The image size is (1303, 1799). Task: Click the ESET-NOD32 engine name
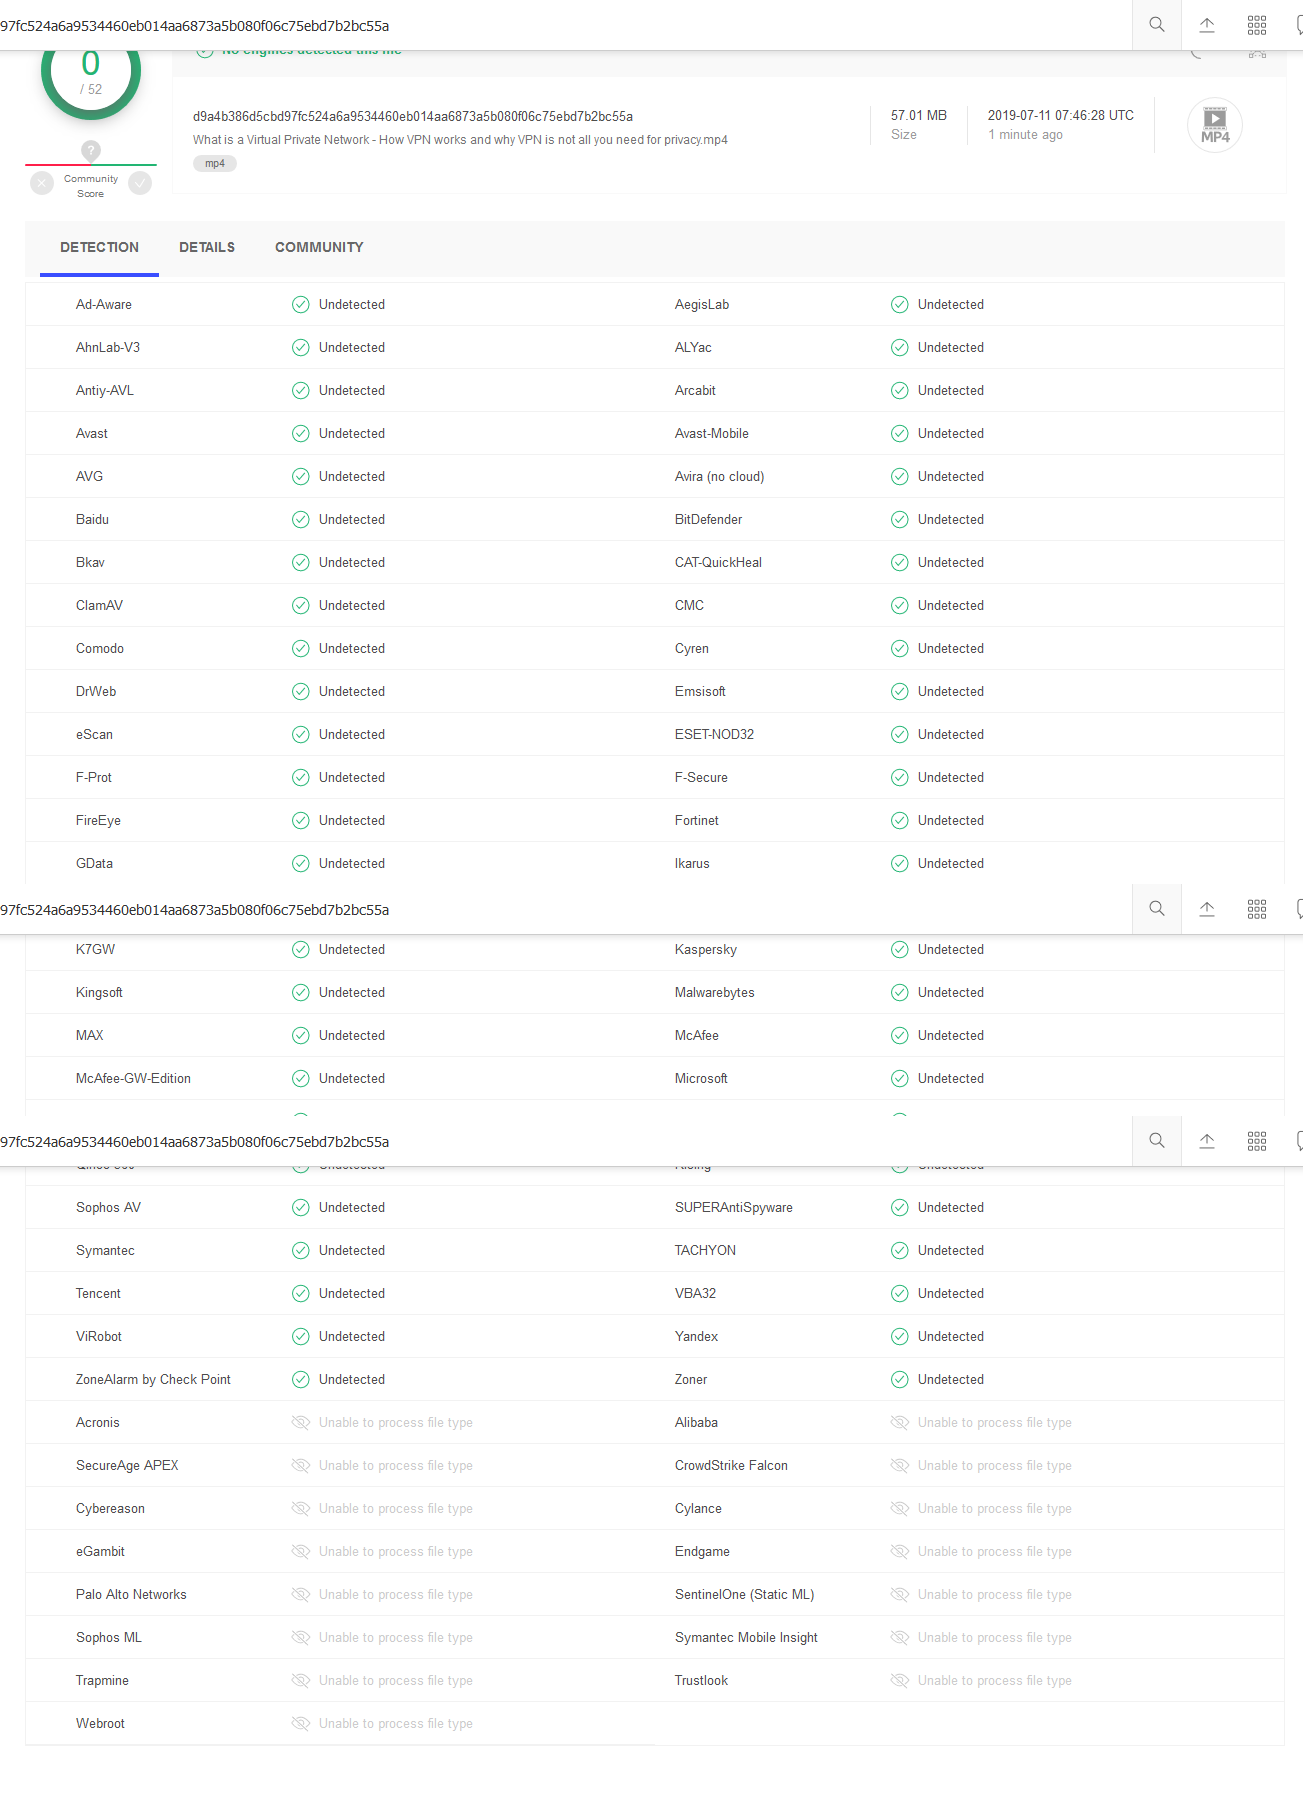pyautogui.click(x=714, y=735)
